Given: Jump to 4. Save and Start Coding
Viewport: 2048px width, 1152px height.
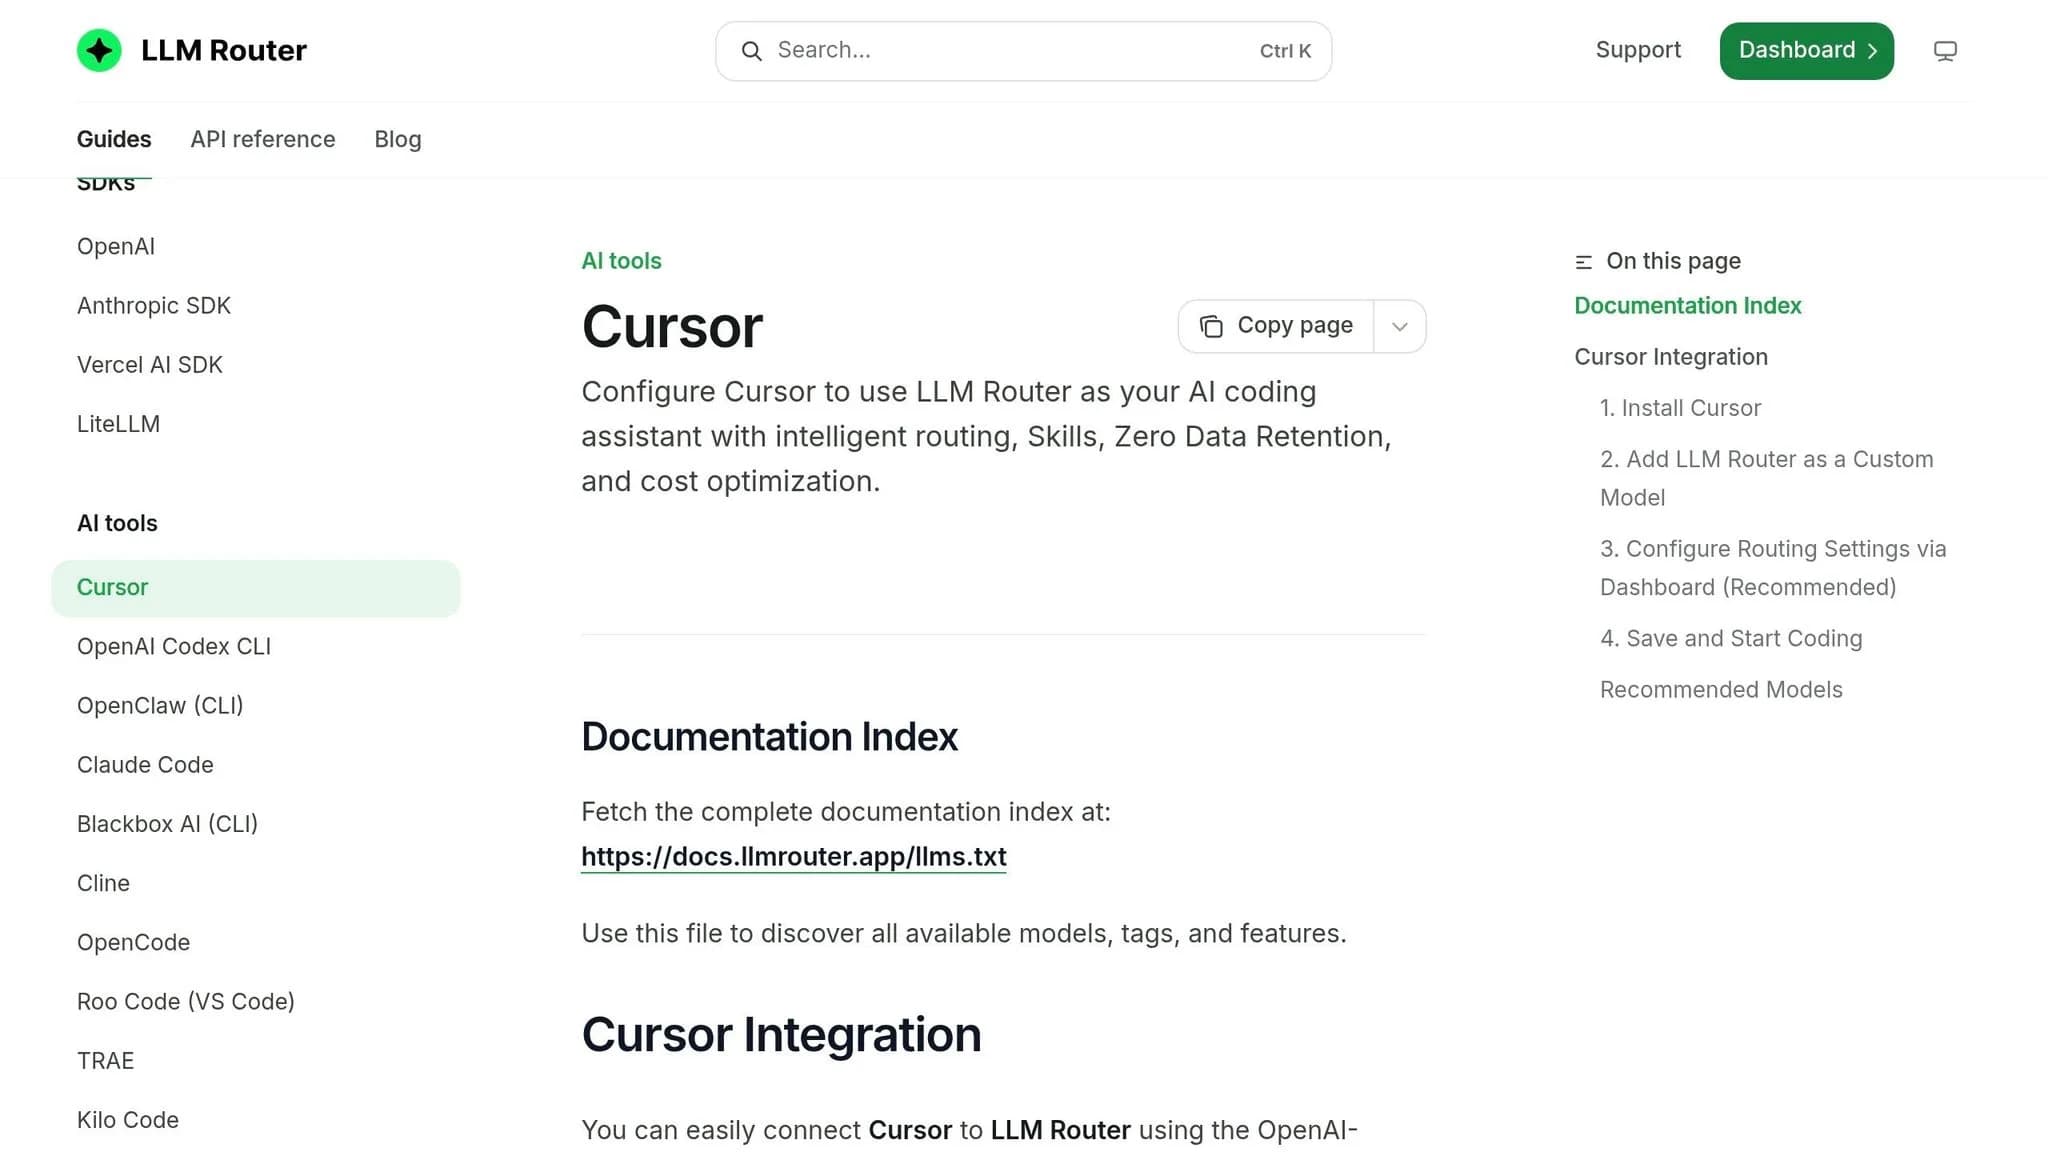Looking at the screenshot, I should (x=1731, y=638).
